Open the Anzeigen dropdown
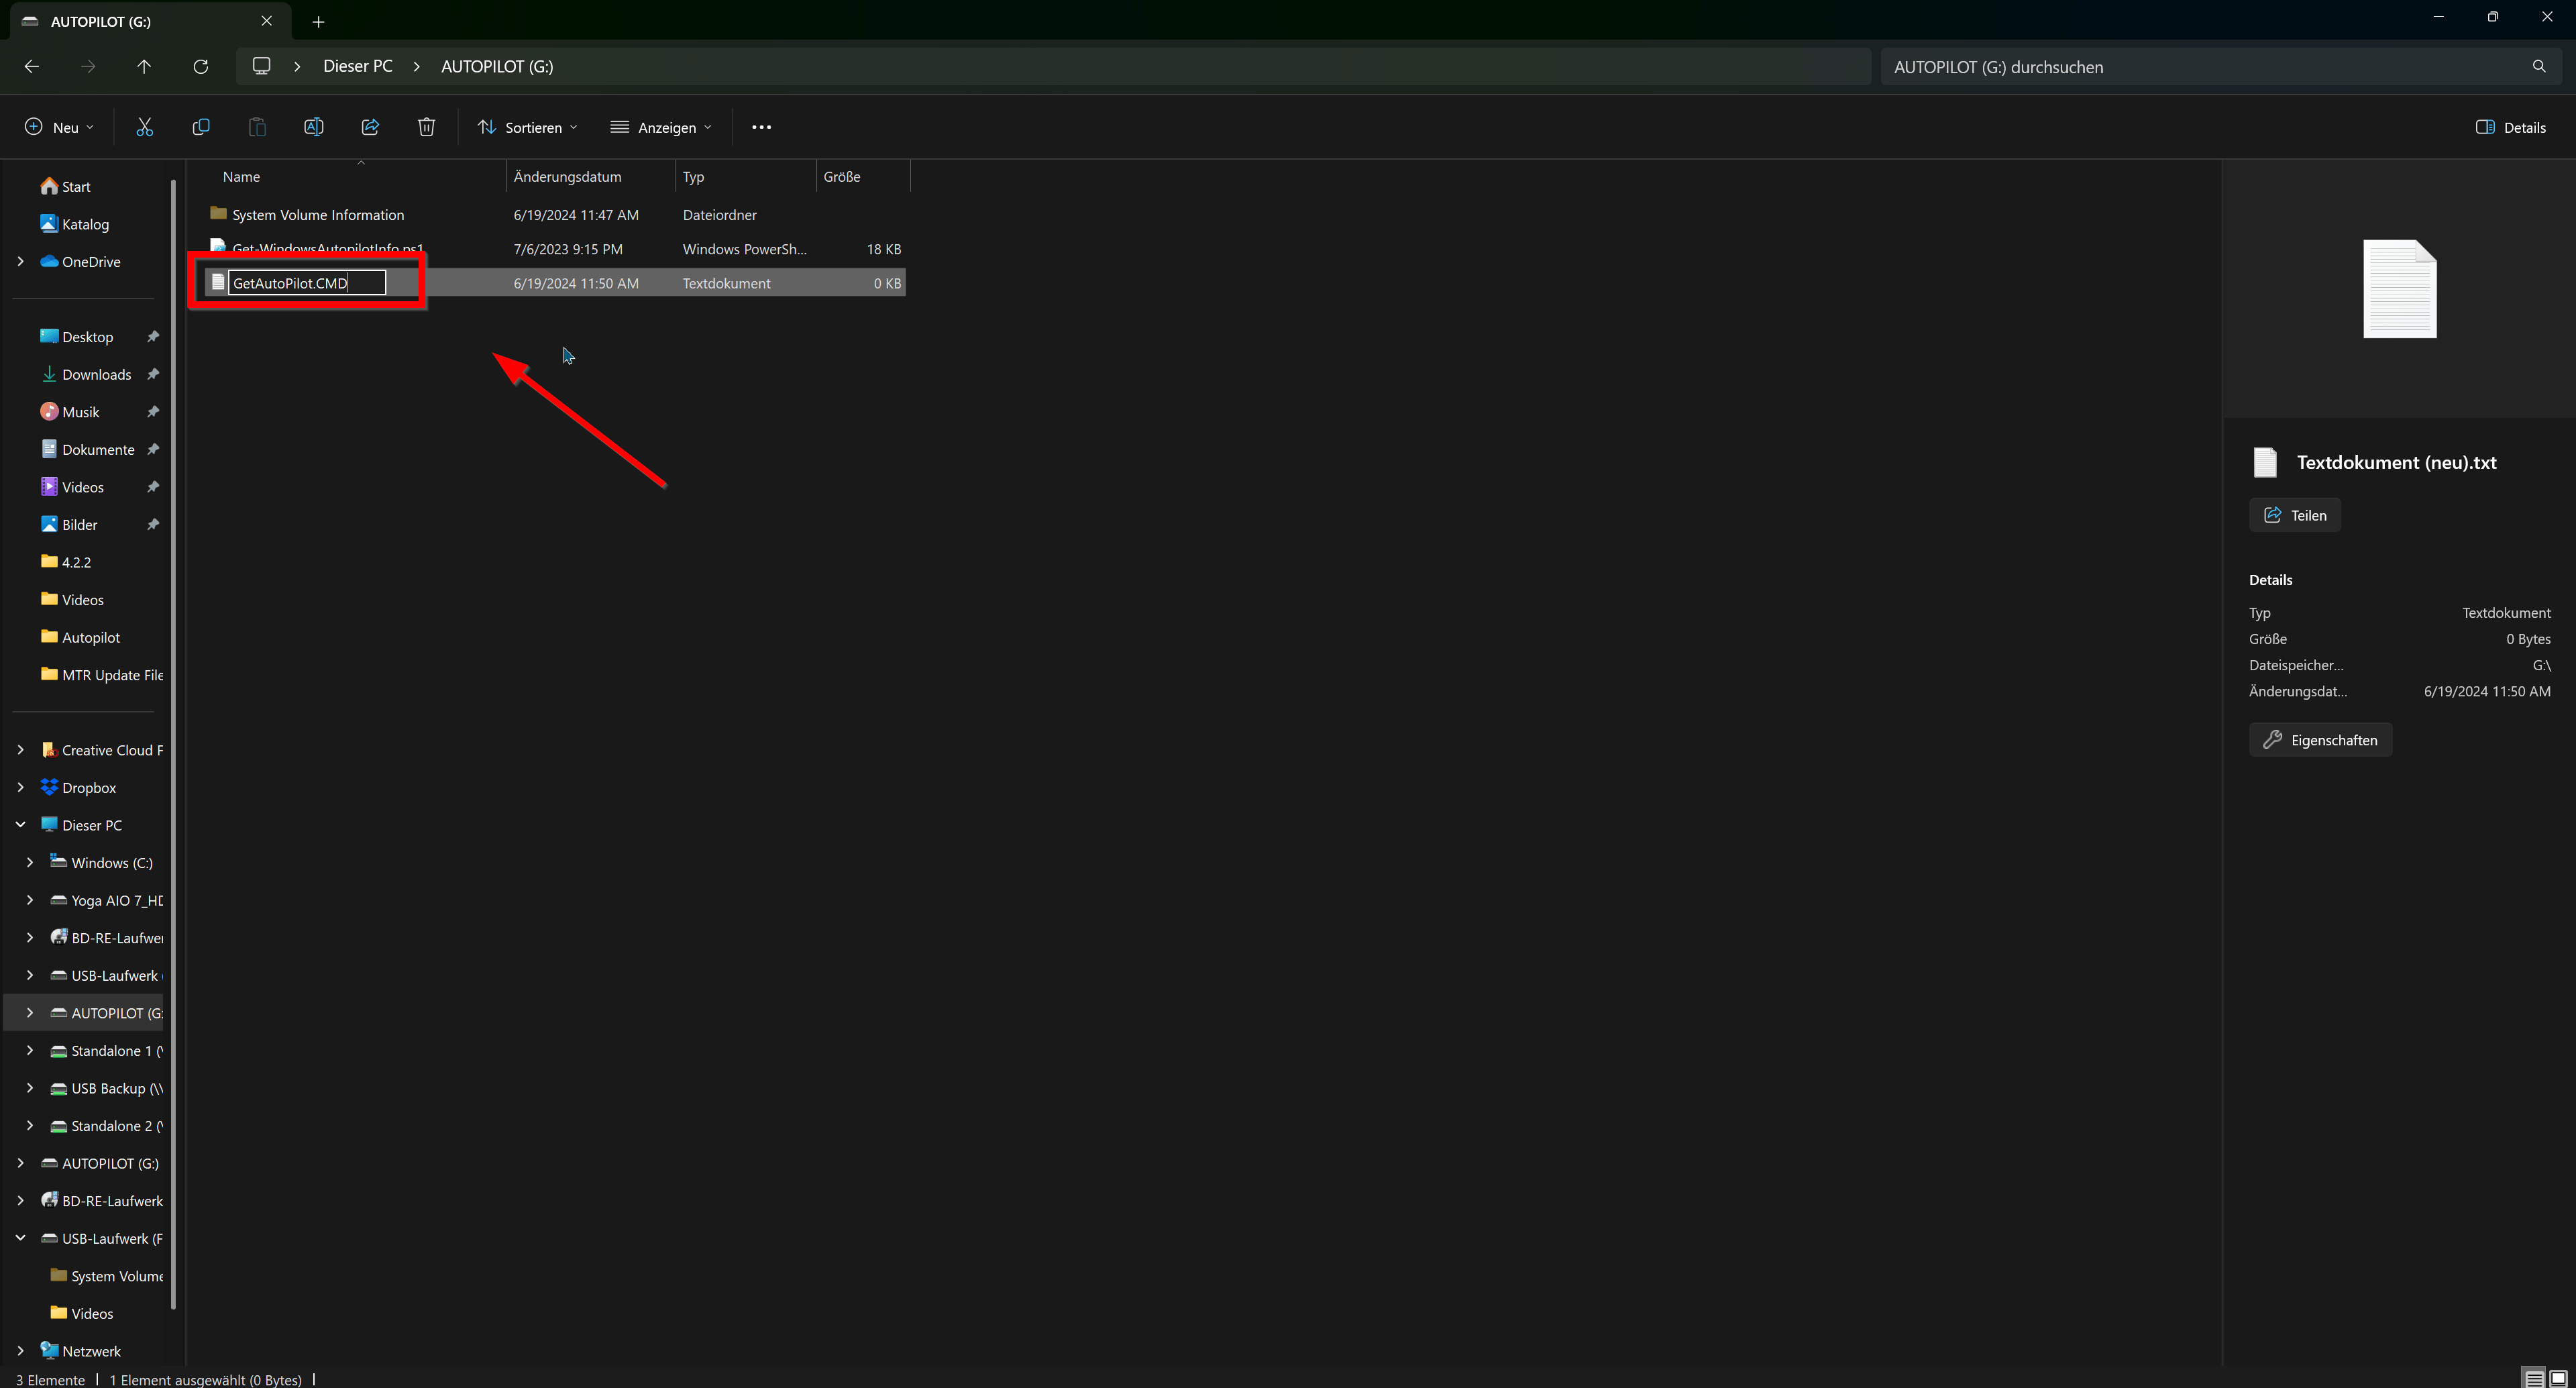The height and width of the screenshot is (1388, 2576). [x=661, y=127]
